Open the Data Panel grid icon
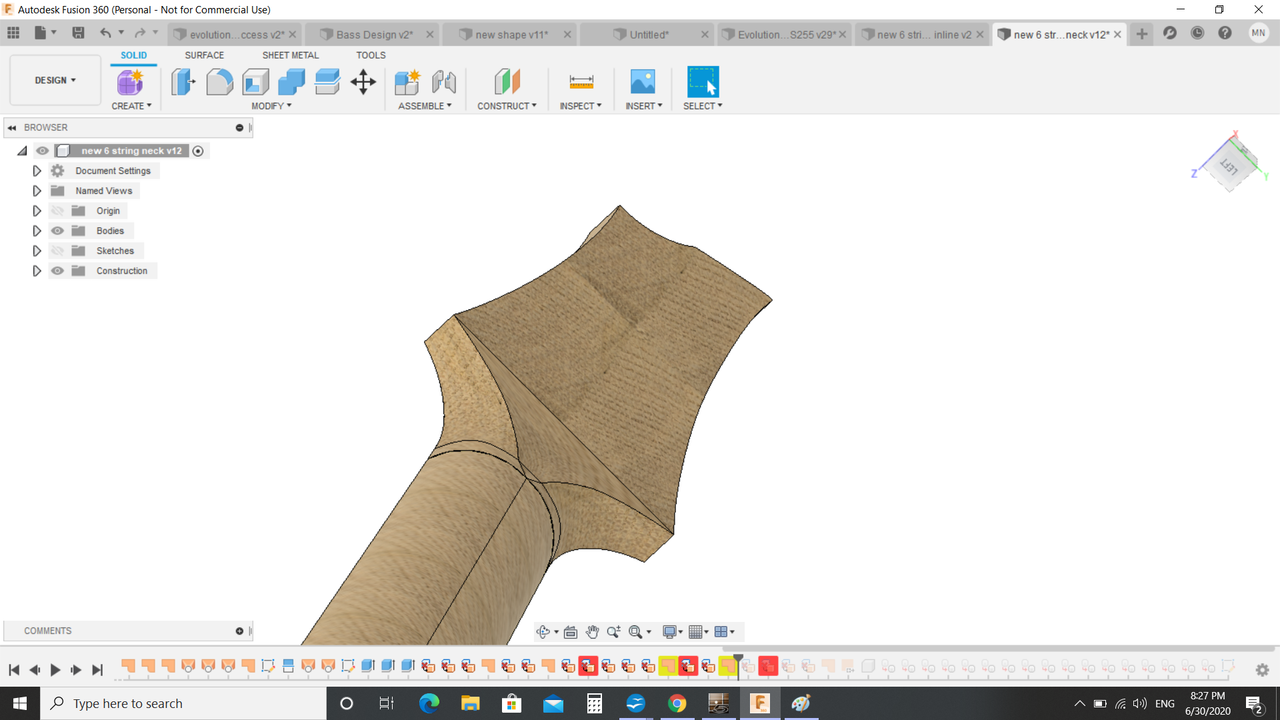The image size is (1280, 720). (x=14, y=33)
